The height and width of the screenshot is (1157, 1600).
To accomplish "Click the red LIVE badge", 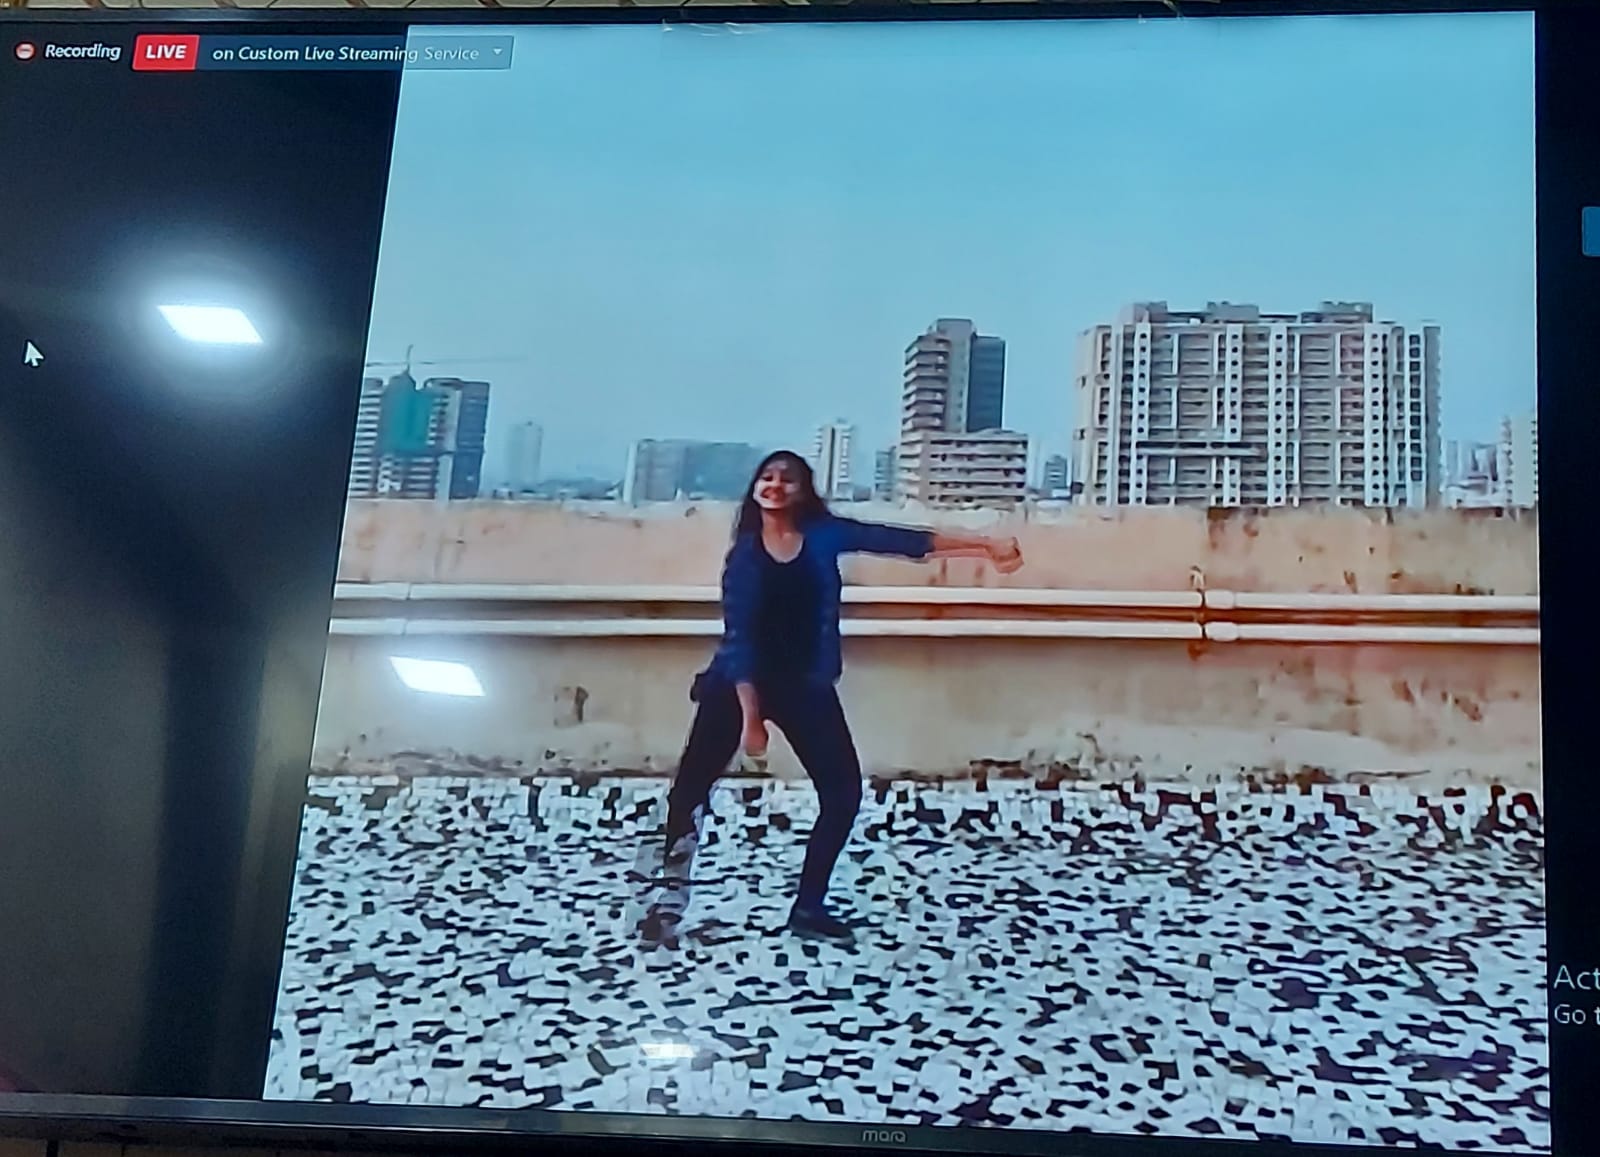I will click(x=165, y=52).
